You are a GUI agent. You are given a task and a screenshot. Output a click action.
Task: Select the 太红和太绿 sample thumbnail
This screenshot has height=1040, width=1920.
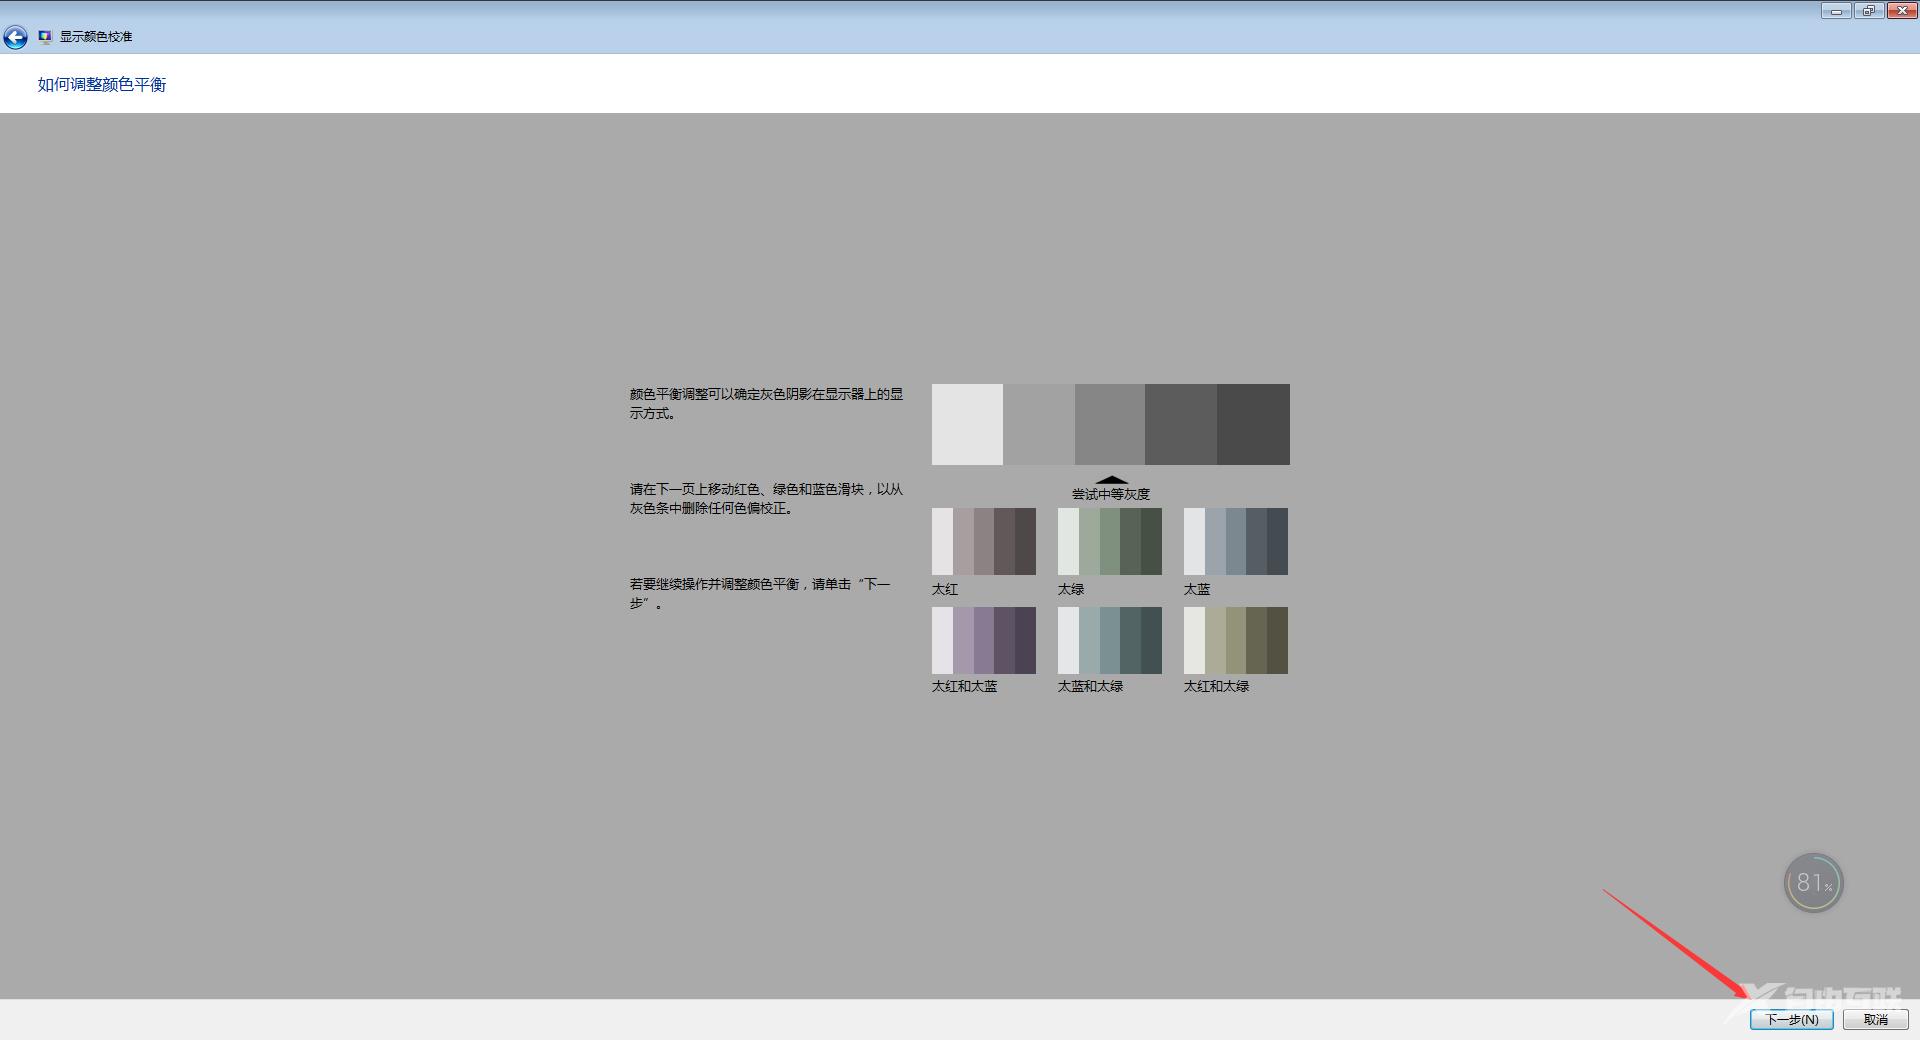click(x=1236, y=640)
